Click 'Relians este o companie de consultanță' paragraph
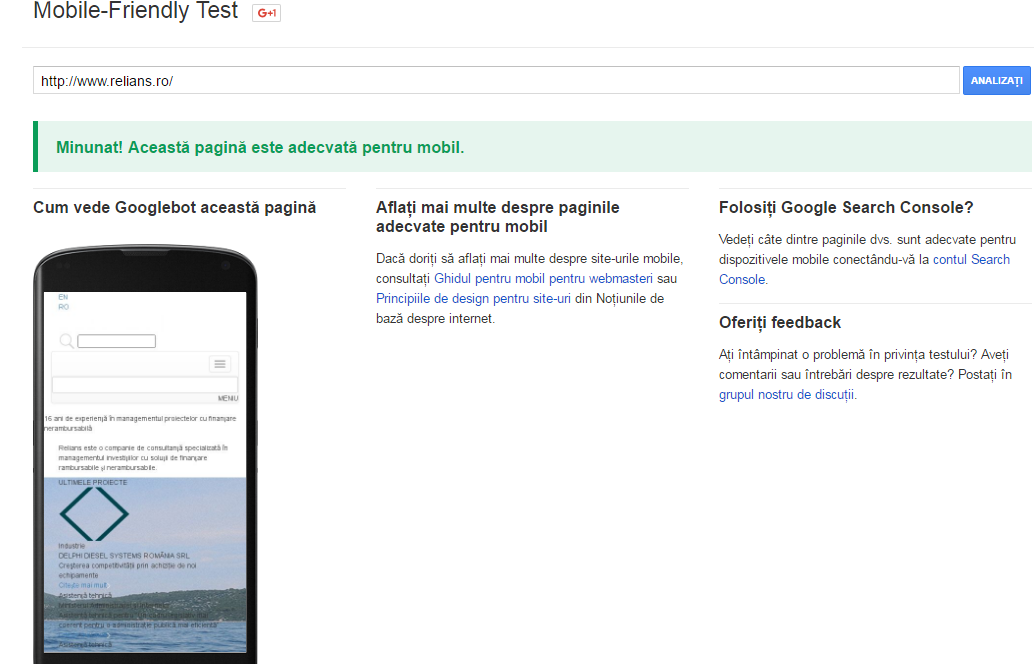This screenshot has width=1034, height=664. tap(143, 457)
